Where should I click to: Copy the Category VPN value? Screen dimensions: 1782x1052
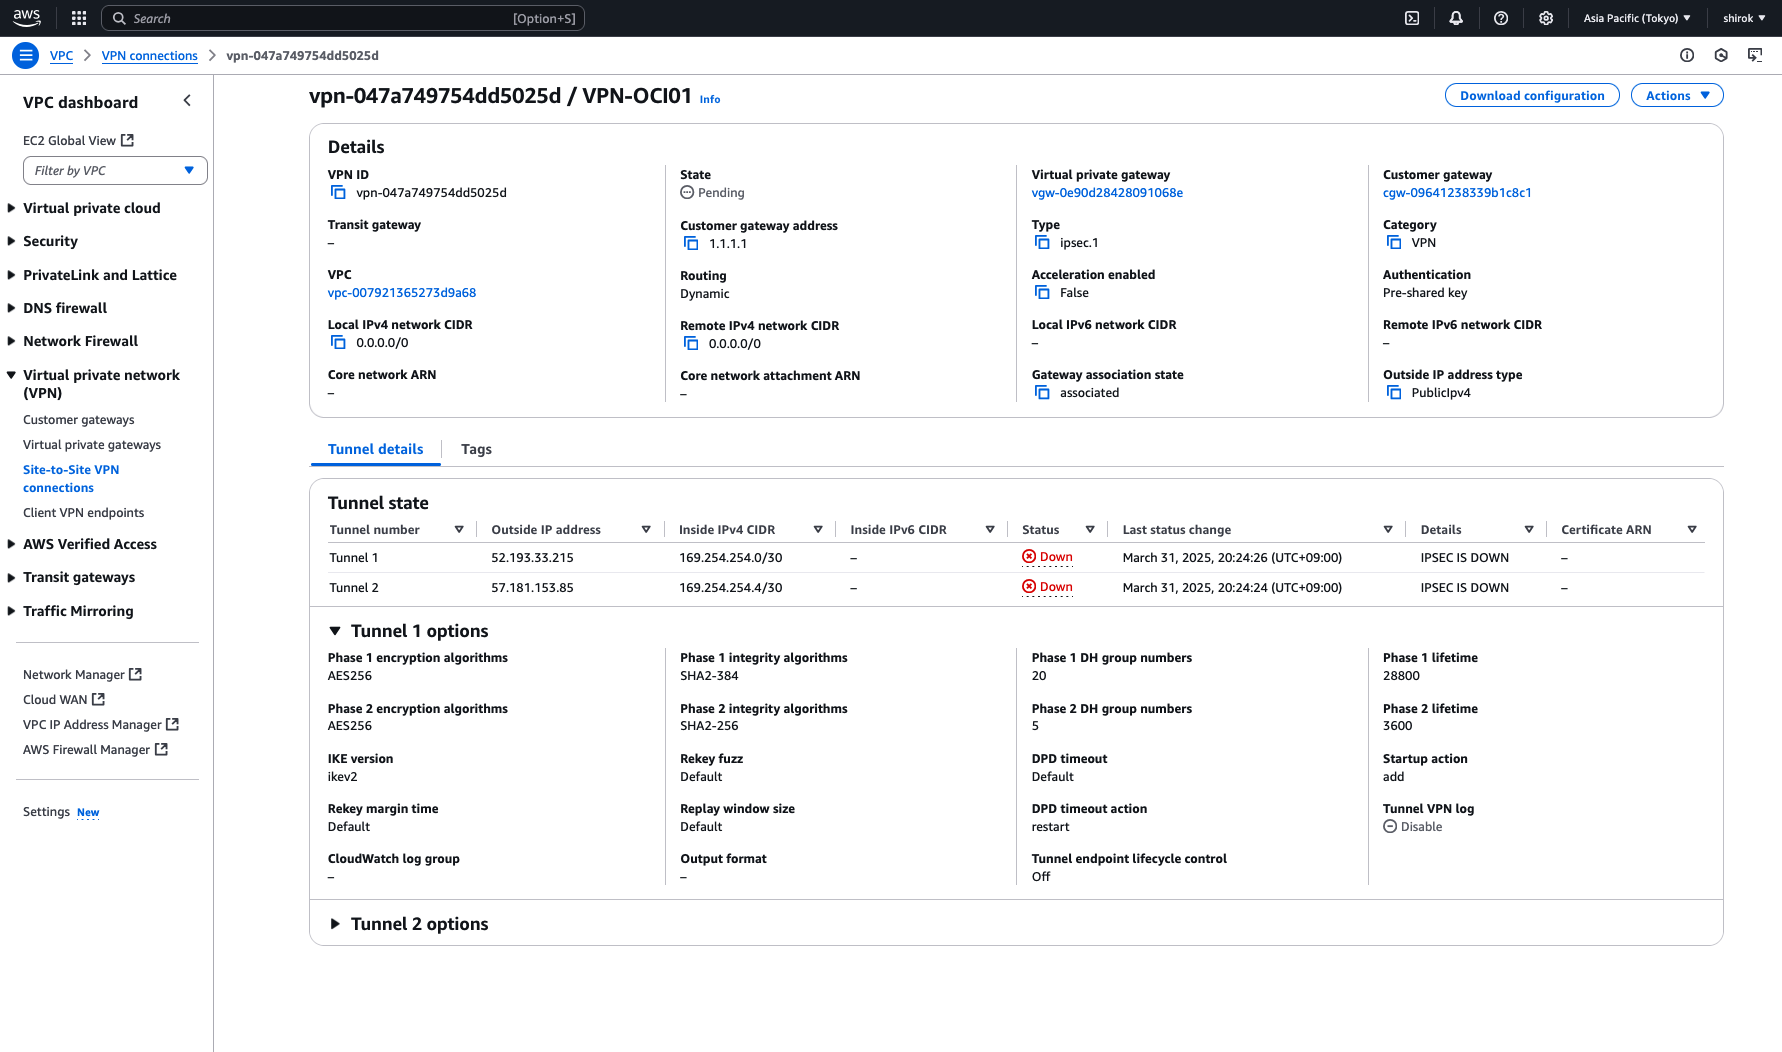pos(1394,243)
